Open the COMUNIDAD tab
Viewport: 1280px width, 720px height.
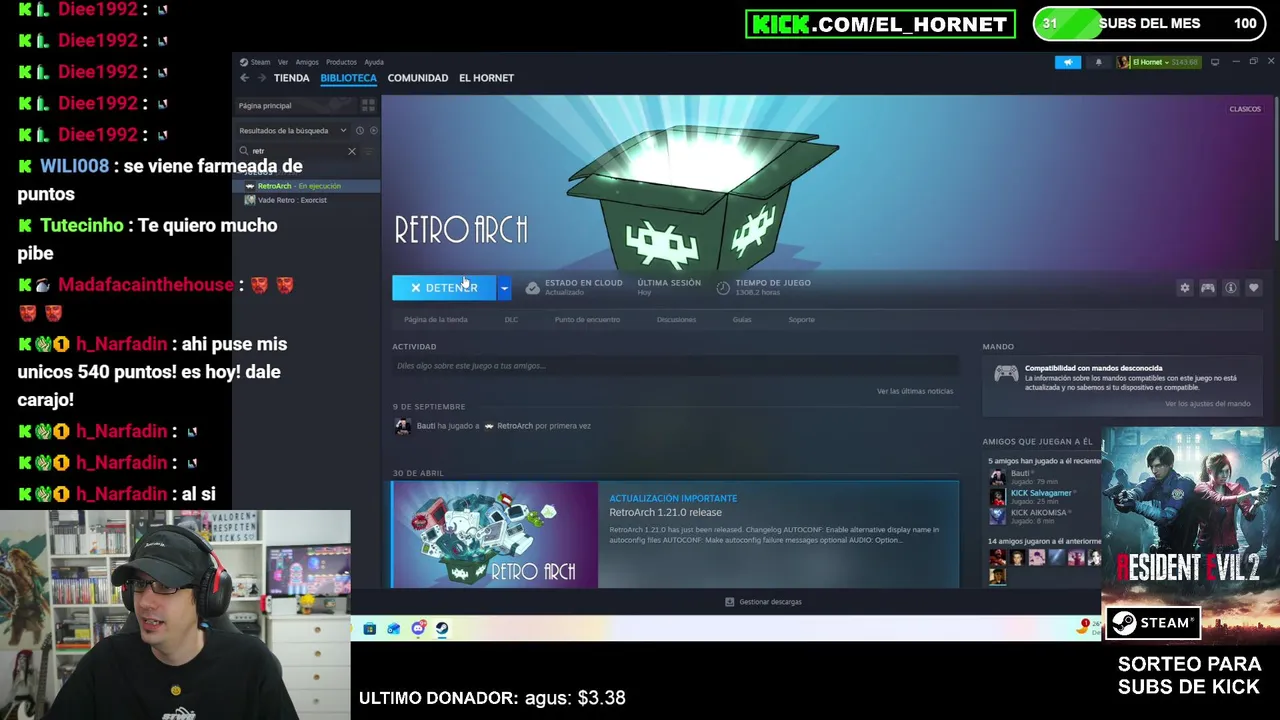click(x=418, y=78)
